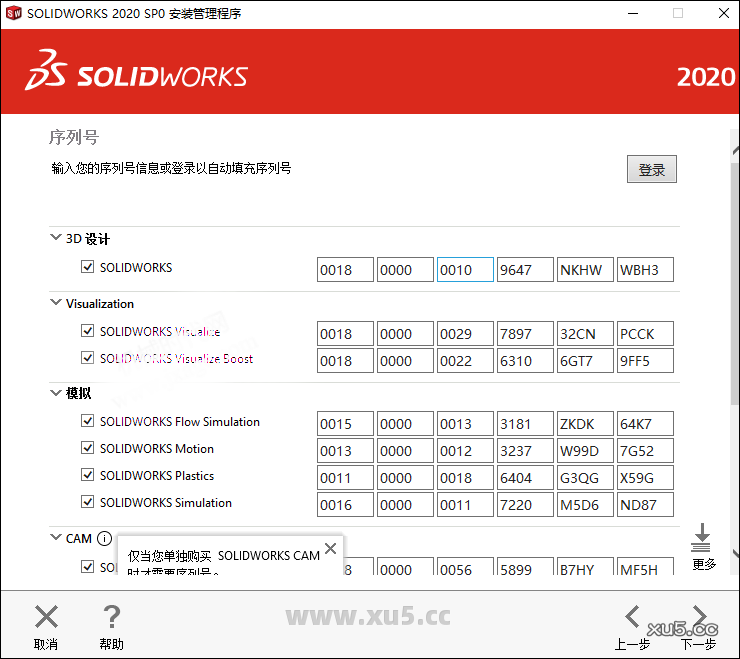Go to previous step (上一步) arrow
This screenshot has width=740, height=659.
click(632, 617)
